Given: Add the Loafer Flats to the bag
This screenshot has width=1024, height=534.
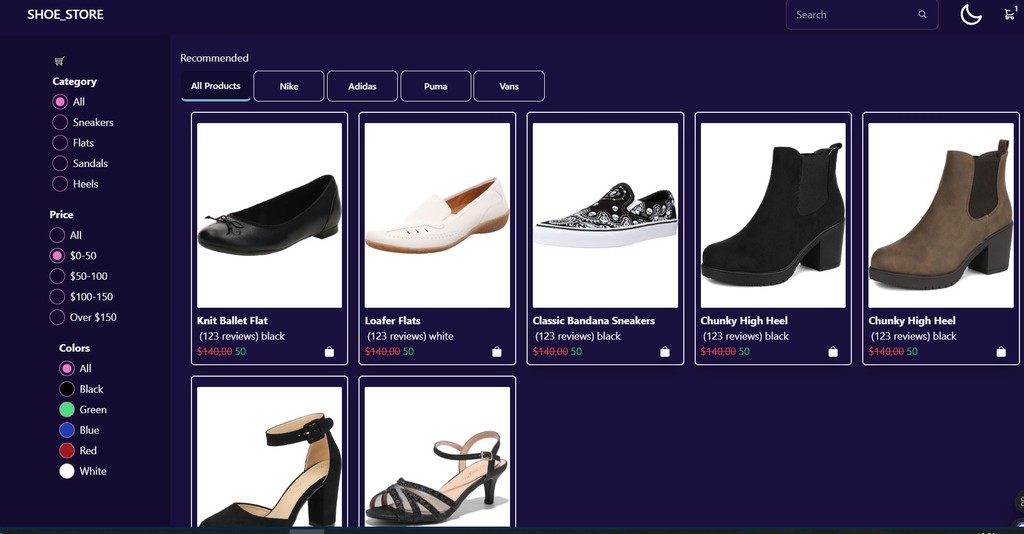Looking at the screenshot, I should tap(497, 352).
